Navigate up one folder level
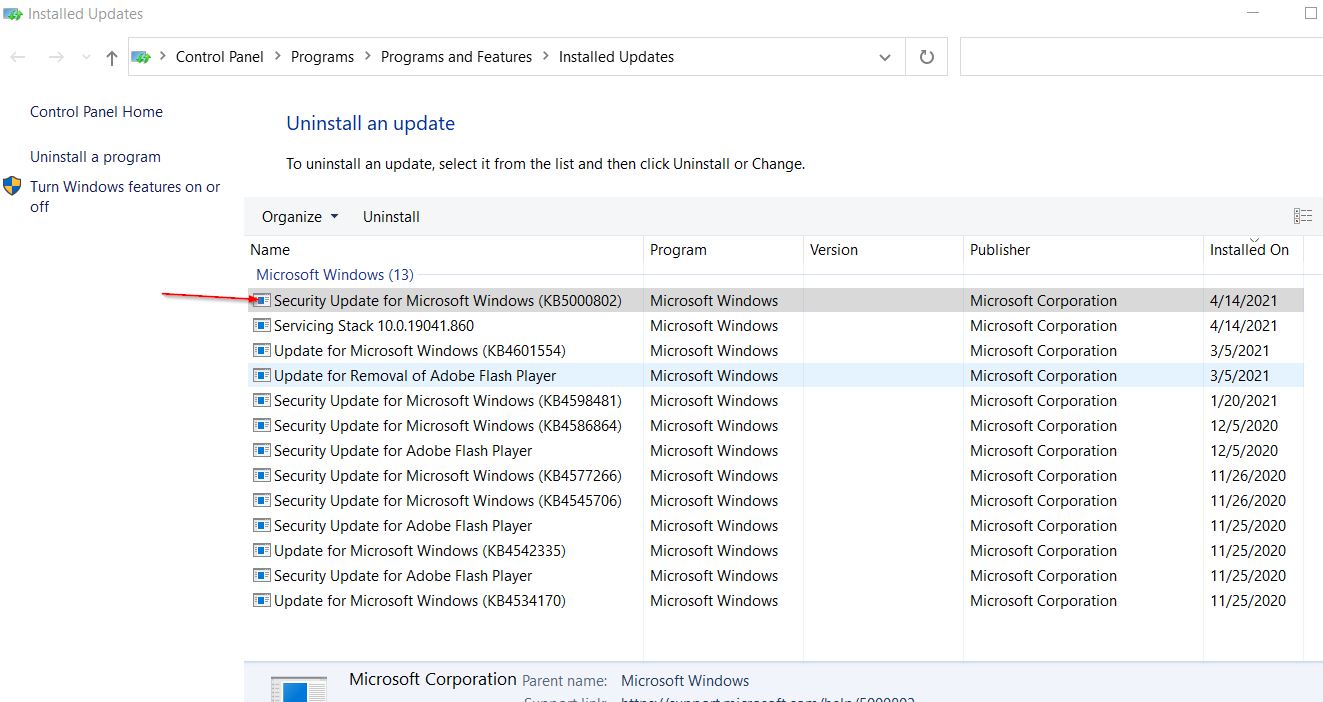The image size is (1323, 702). [112, 58]
